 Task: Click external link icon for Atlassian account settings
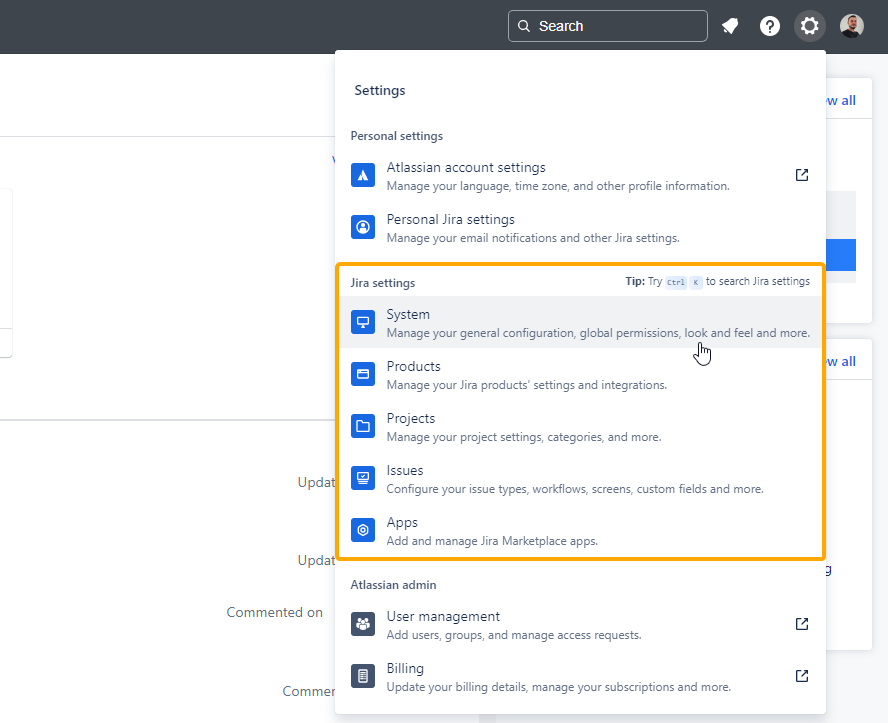tap(801, 175)
